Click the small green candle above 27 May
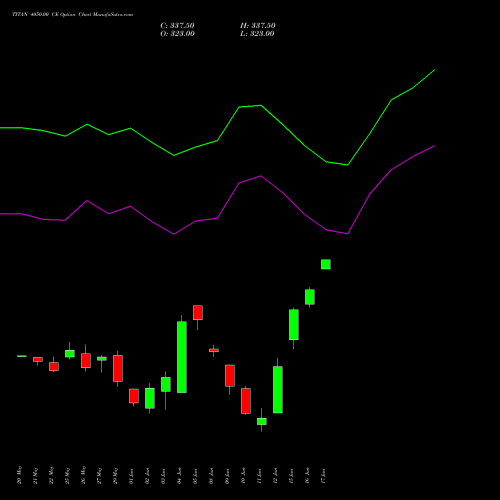Screen dimensions: 500x500 (x=102, y=359)
